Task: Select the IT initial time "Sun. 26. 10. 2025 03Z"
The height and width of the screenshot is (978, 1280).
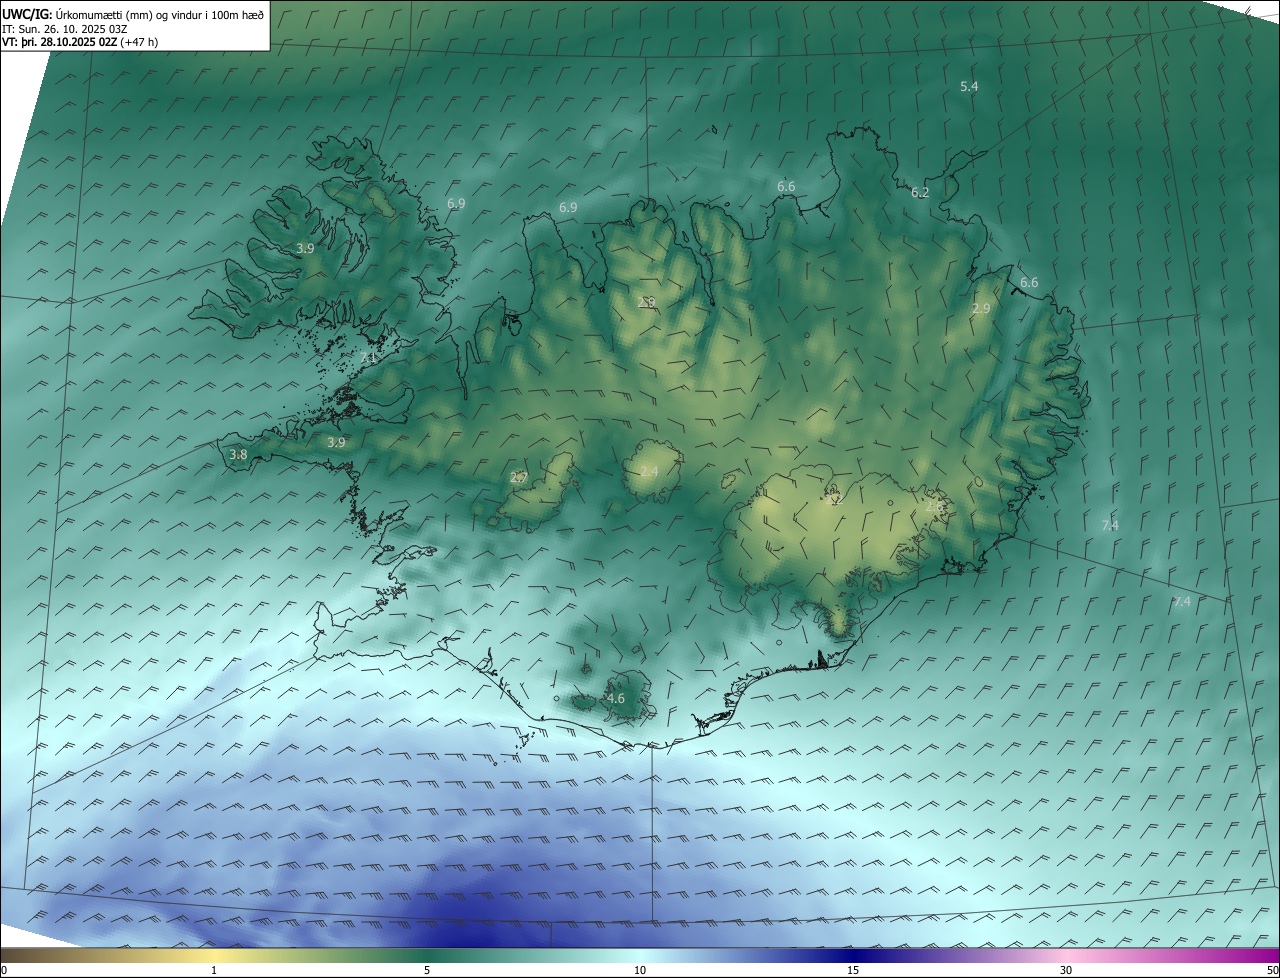Action: point(73,28)
